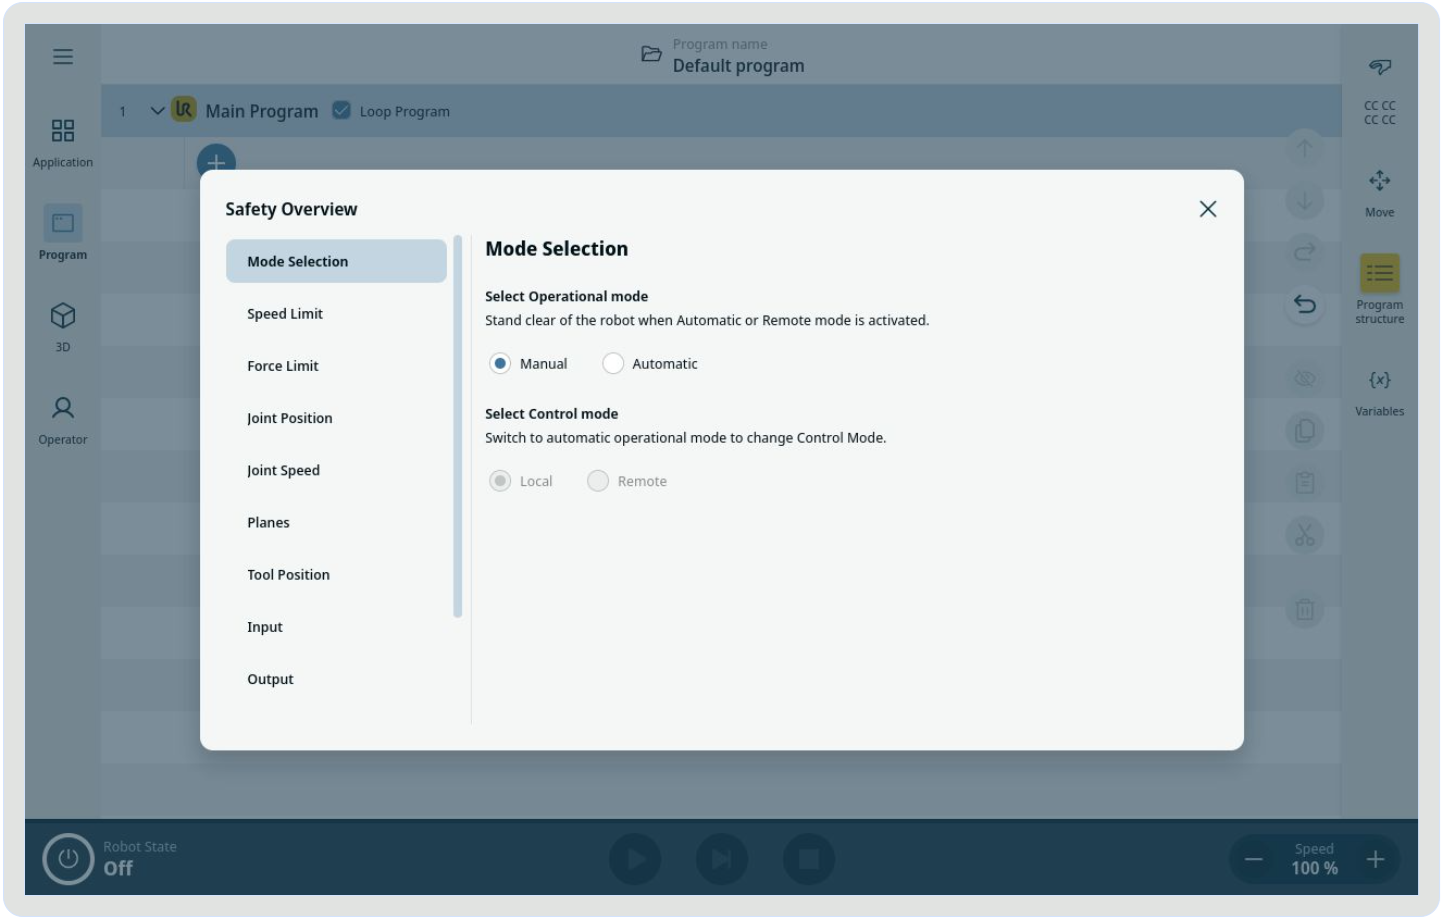Open the Move panel icon
1442x918 pixels.
tap(1379, 181)
